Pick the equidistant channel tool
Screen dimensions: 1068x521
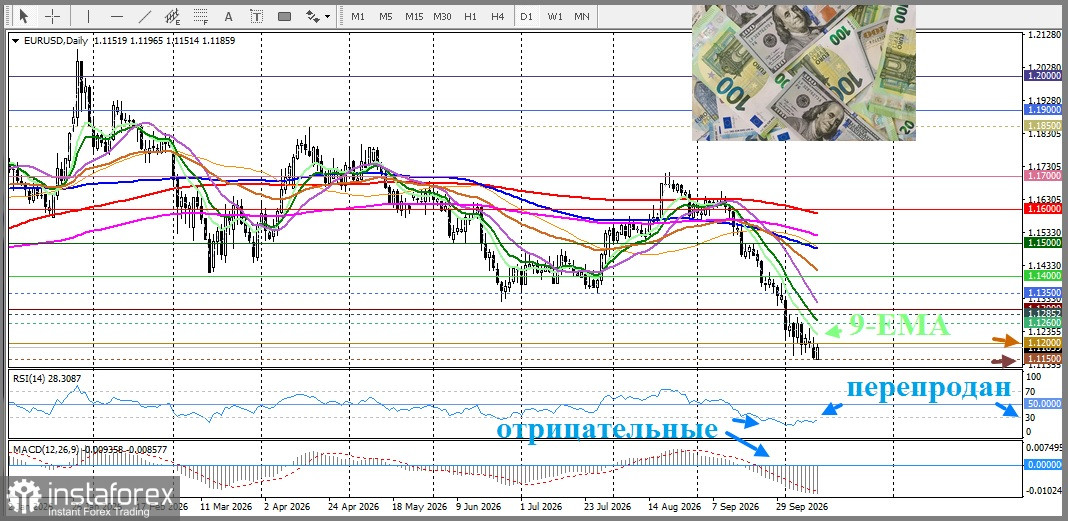[172, 16]
